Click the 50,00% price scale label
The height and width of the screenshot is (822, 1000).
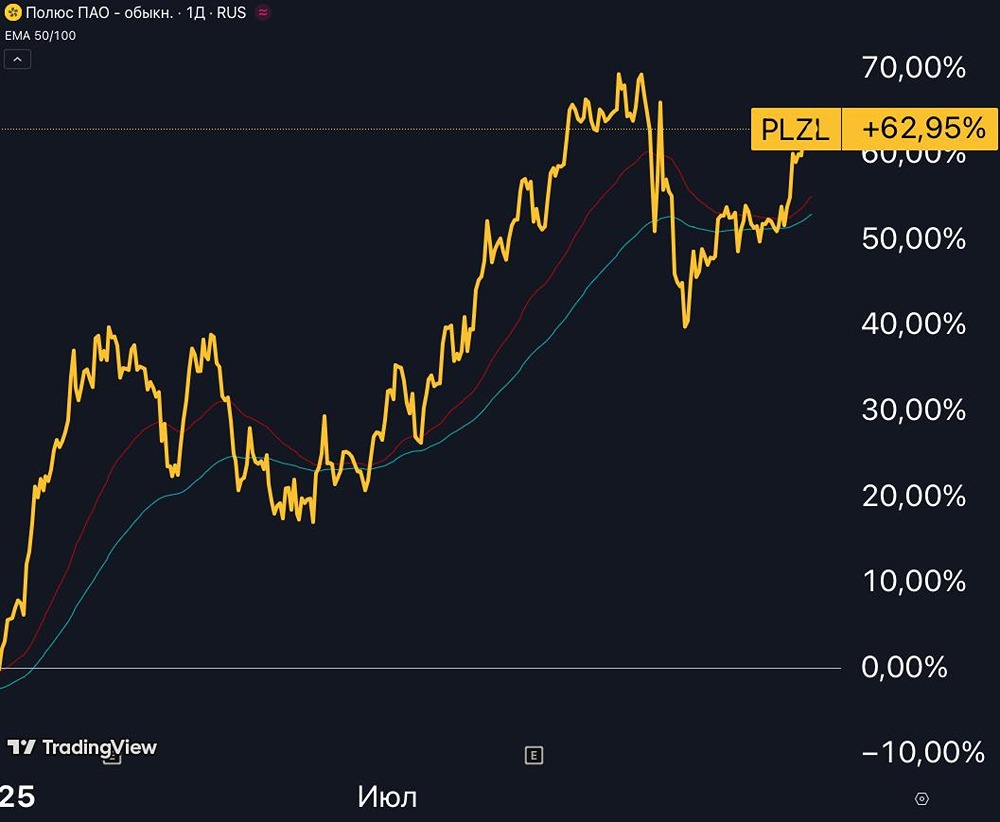pyautogui.click(x=913, y=239)
